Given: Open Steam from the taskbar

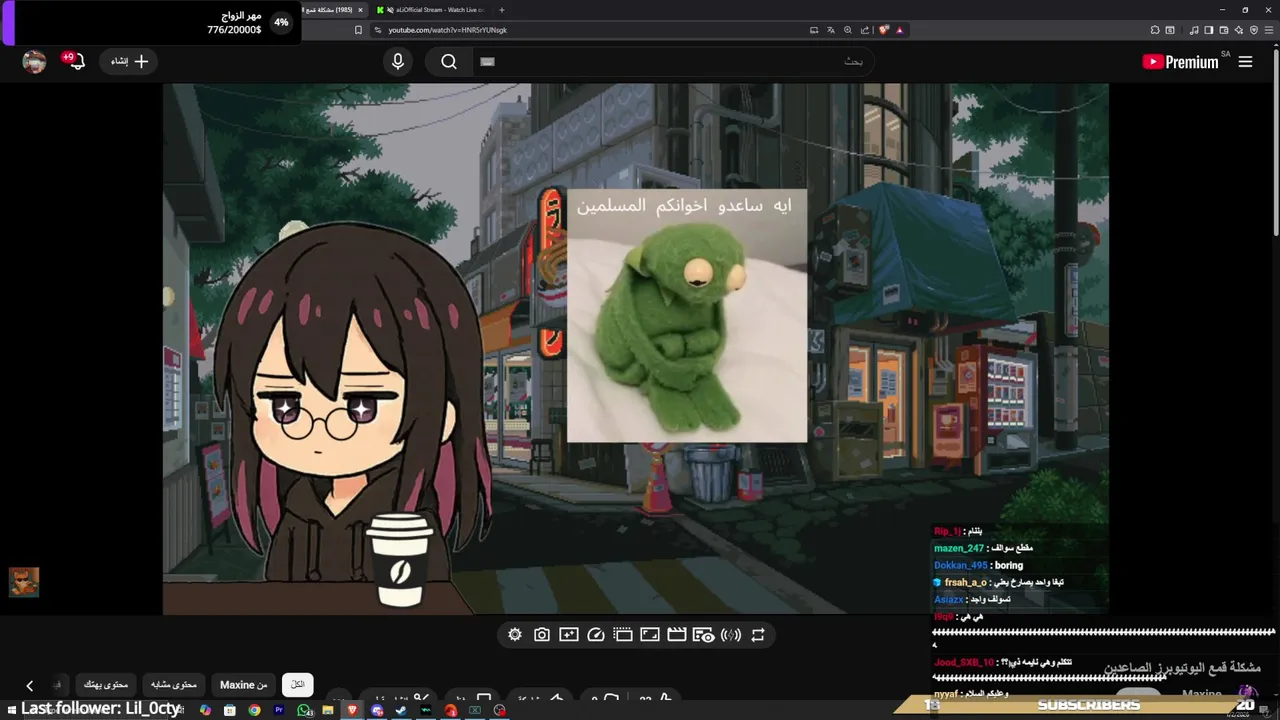Looking at the screenshot, I should point(401,710).
